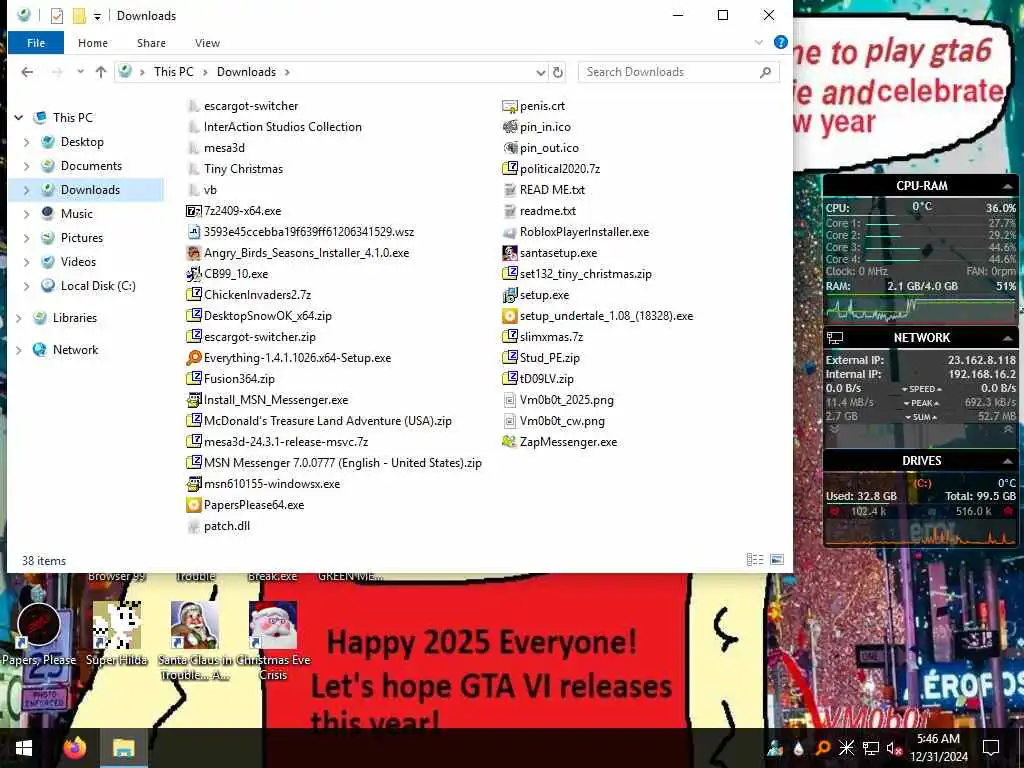Click the Install_MSN_Messenger.exe icon
Viewport: 1024px width, 768px height.
(193, 400)
